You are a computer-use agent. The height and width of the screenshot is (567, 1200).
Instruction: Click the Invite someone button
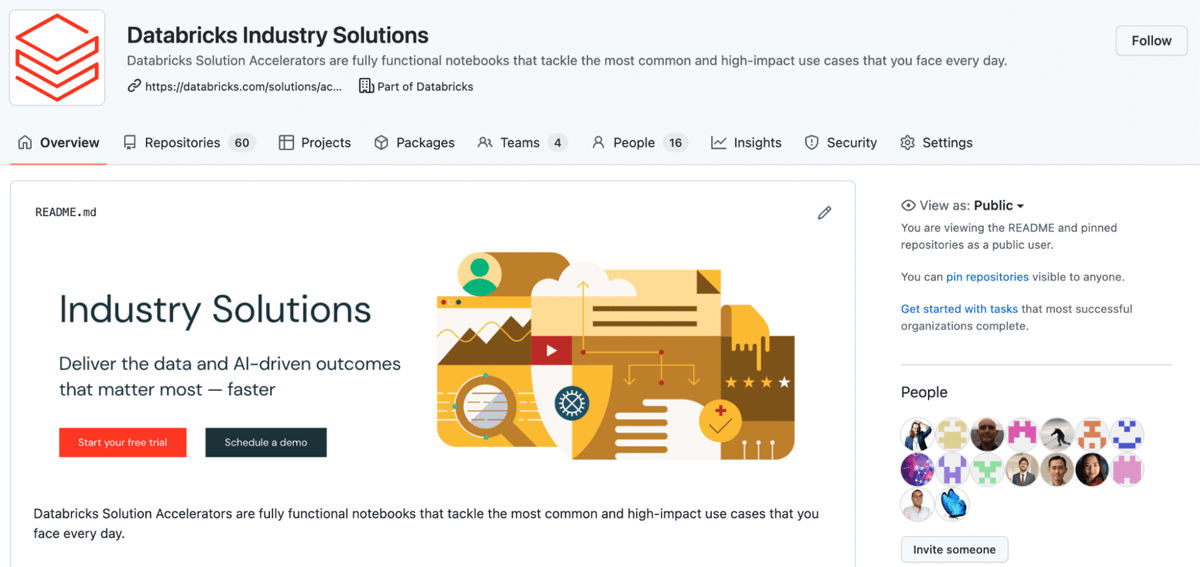[954, 549]
